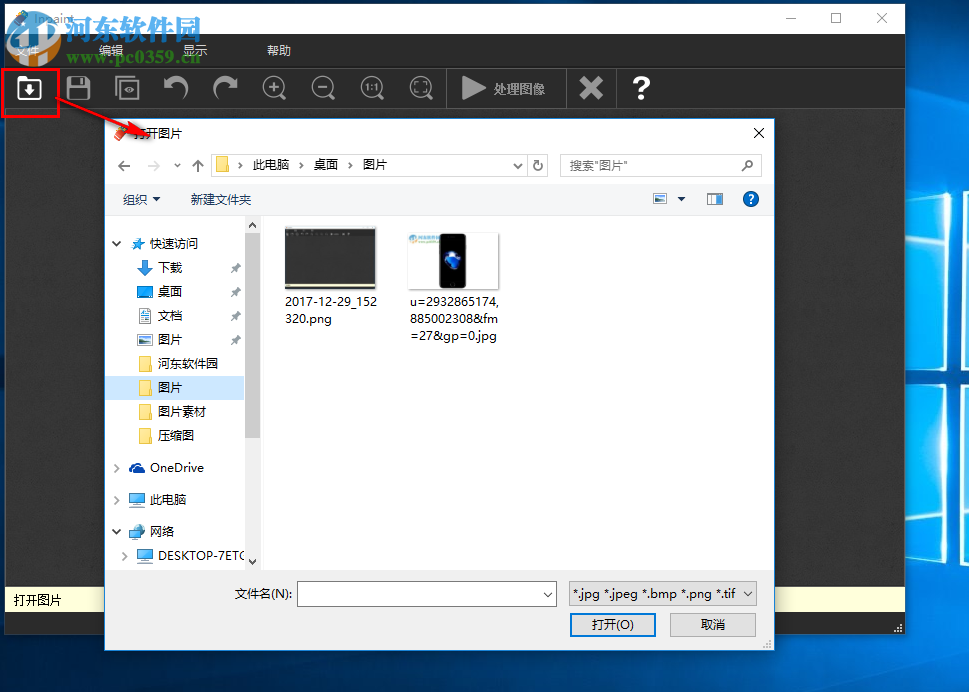
Task: View image at 1:1 actual size
Action: [372, 88]
